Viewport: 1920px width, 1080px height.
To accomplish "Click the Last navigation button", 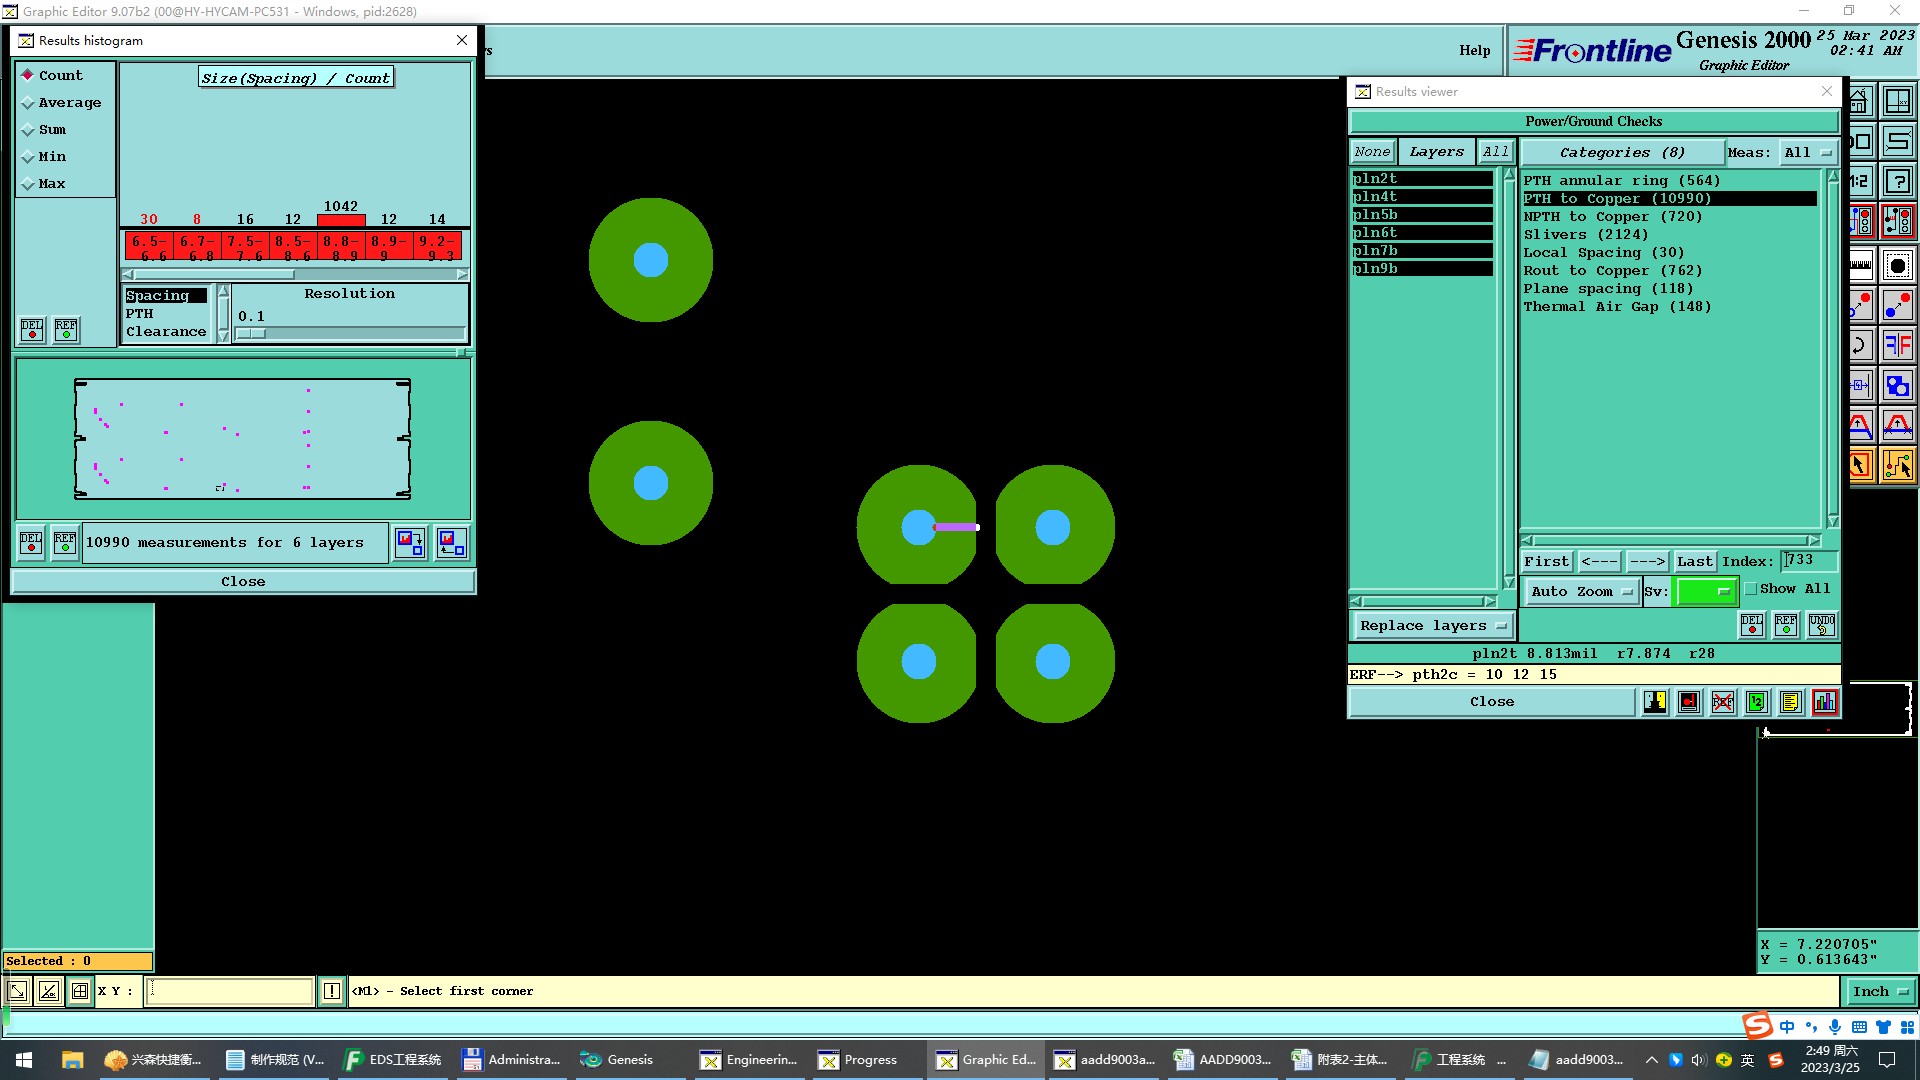I will (x=1694, y=562).
